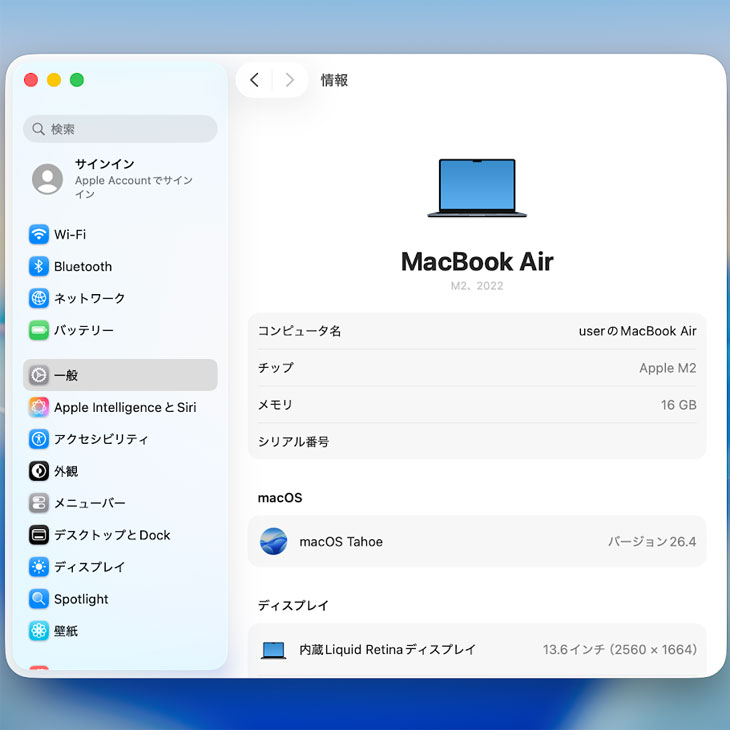Click the 検索 search field

[x=120, y=129]
